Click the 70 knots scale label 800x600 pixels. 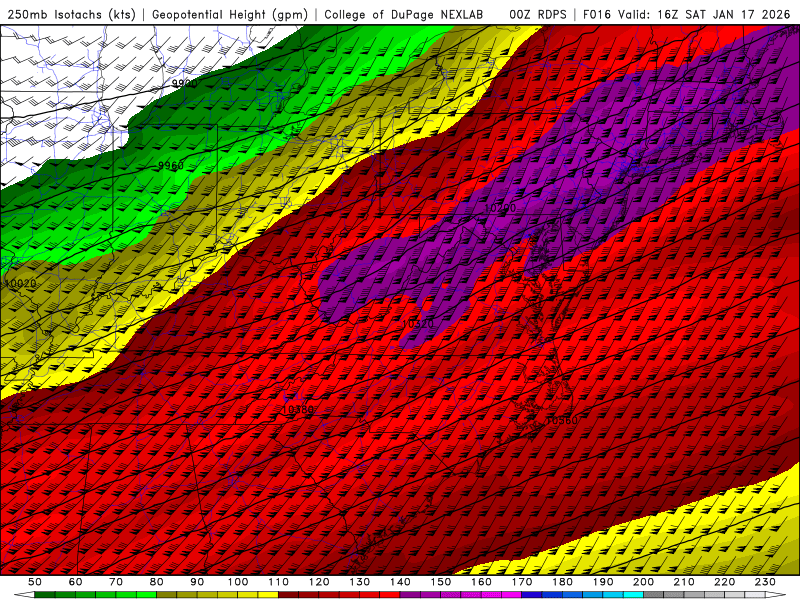[x=116, y=582]
